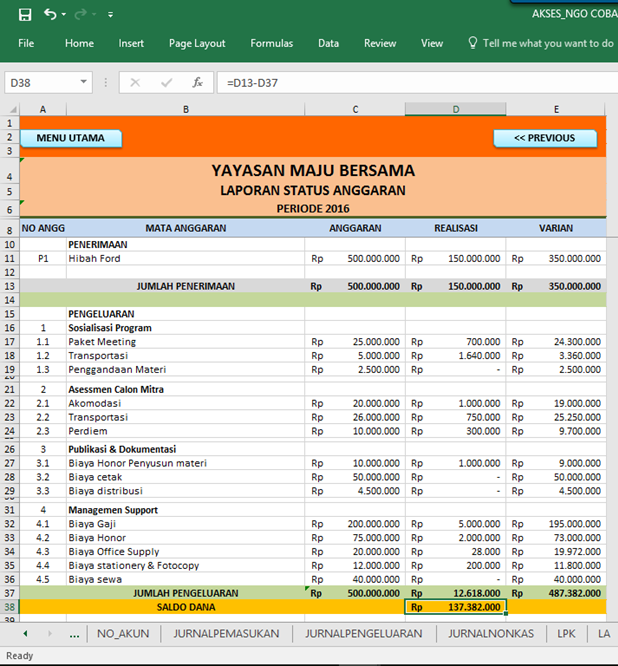The image size is (618, 666).
Task: Click the Enter checkmark in the formula bar
Action: coord(166,82)
